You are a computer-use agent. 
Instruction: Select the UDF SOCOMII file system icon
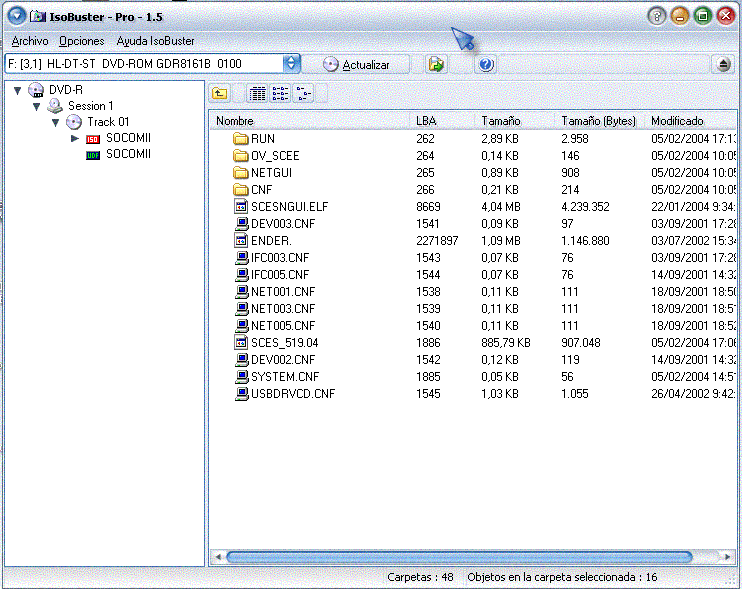coord(93,155)
